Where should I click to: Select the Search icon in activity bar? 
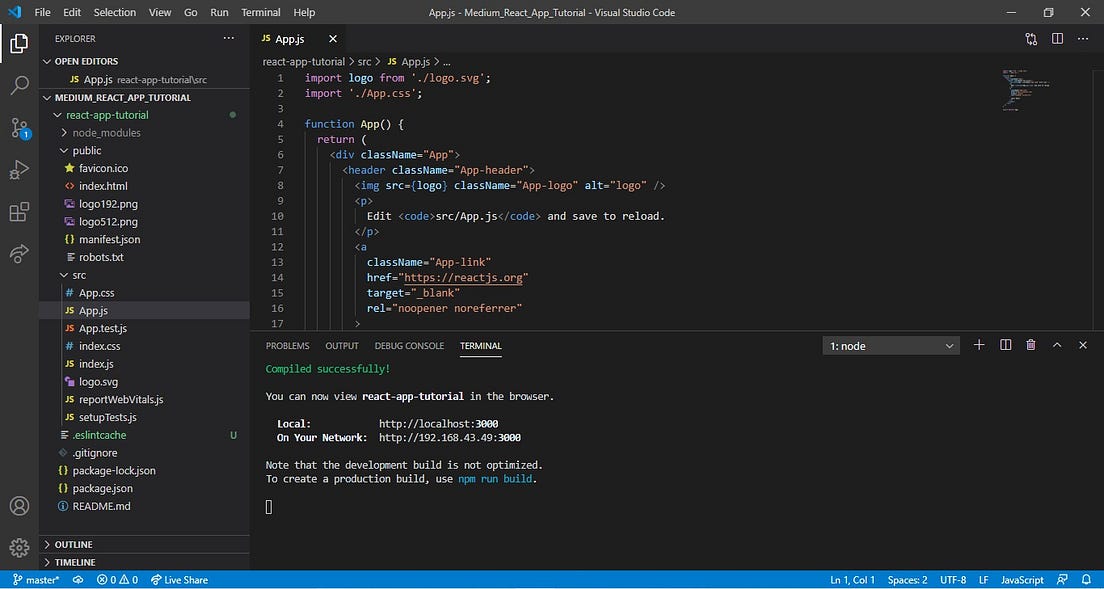click(x=20, y=86)
